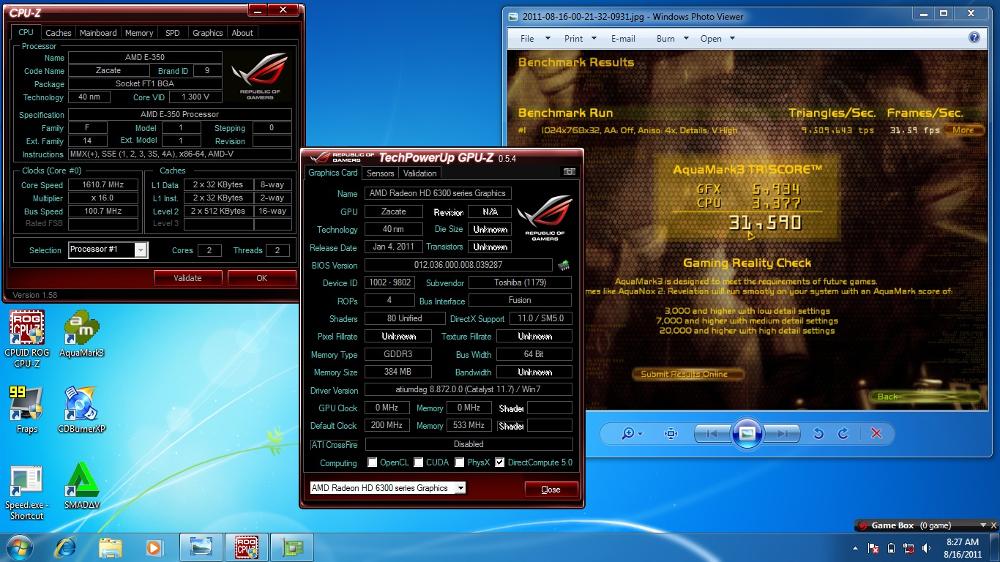Show hidden tray icons arrow
The width and height of the screenshot is (1000, 562).
(x=855, y=548)
